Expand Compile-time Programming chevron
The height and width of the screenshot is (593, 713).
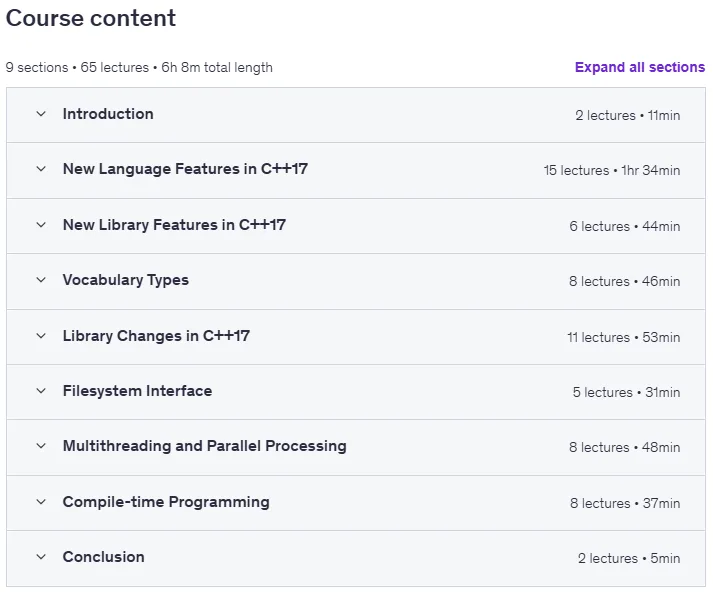coord(41,502)
